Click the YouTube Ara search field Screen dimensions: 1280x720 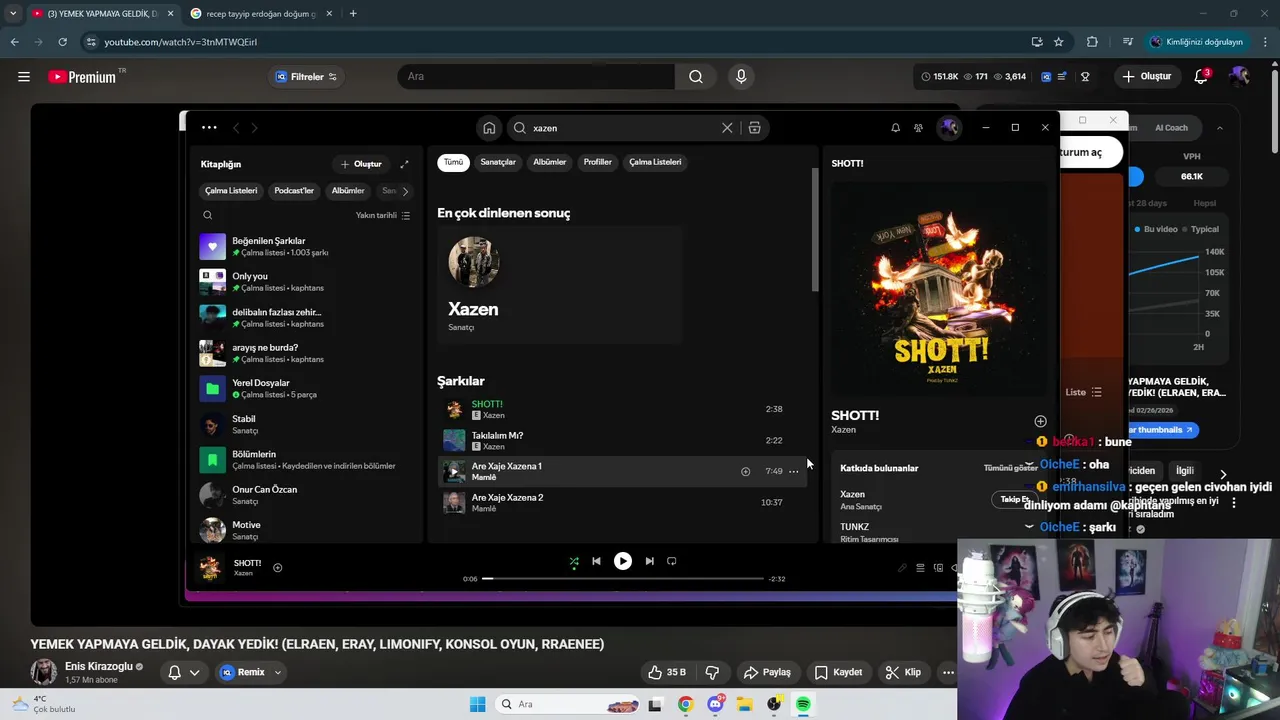(x=536, y=77)
